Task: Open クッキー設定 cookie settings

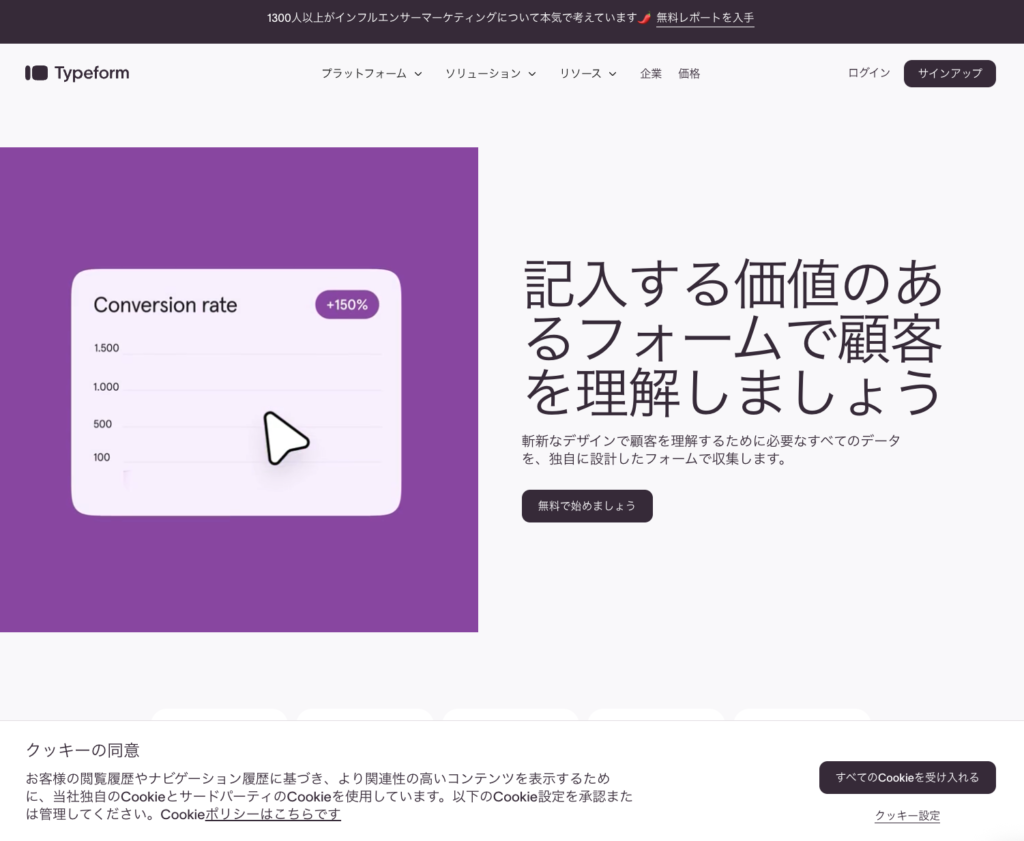Action: (x=907, y=816)
